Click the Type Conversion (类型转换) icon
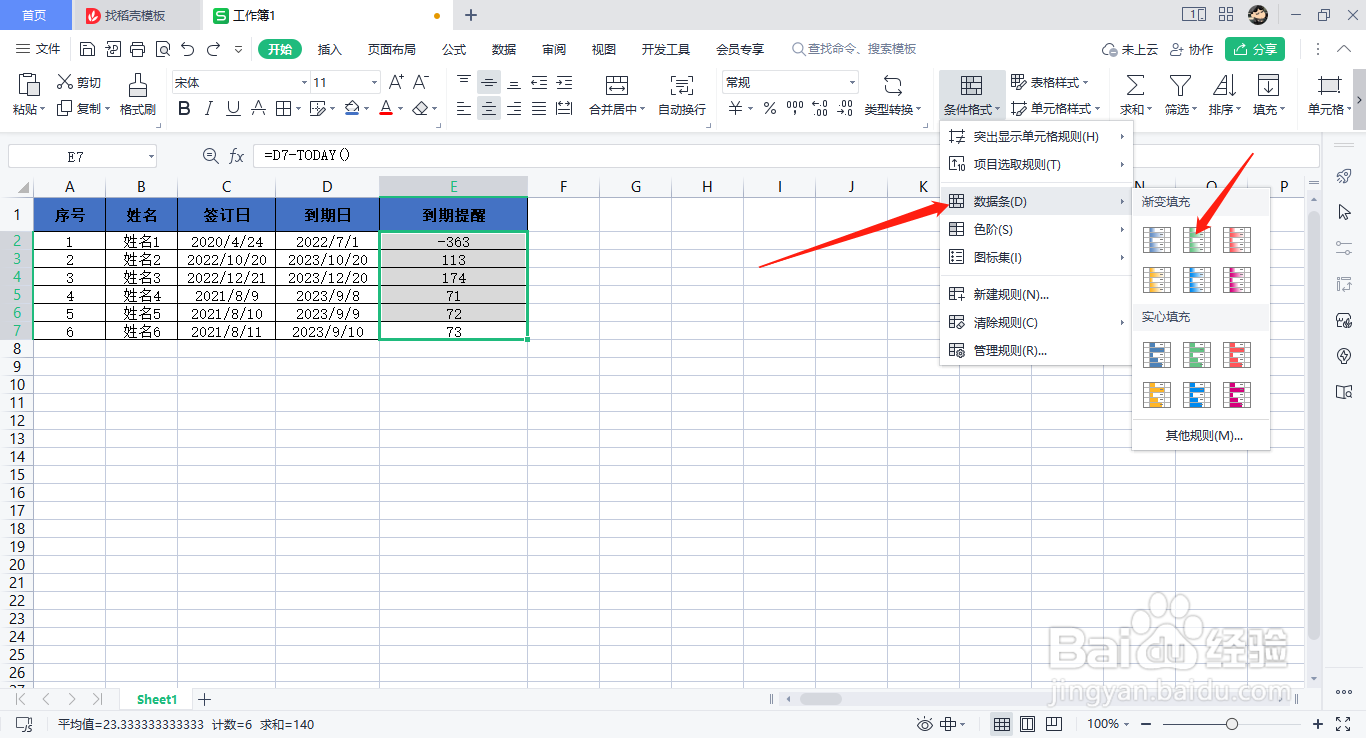 point(893,85)
